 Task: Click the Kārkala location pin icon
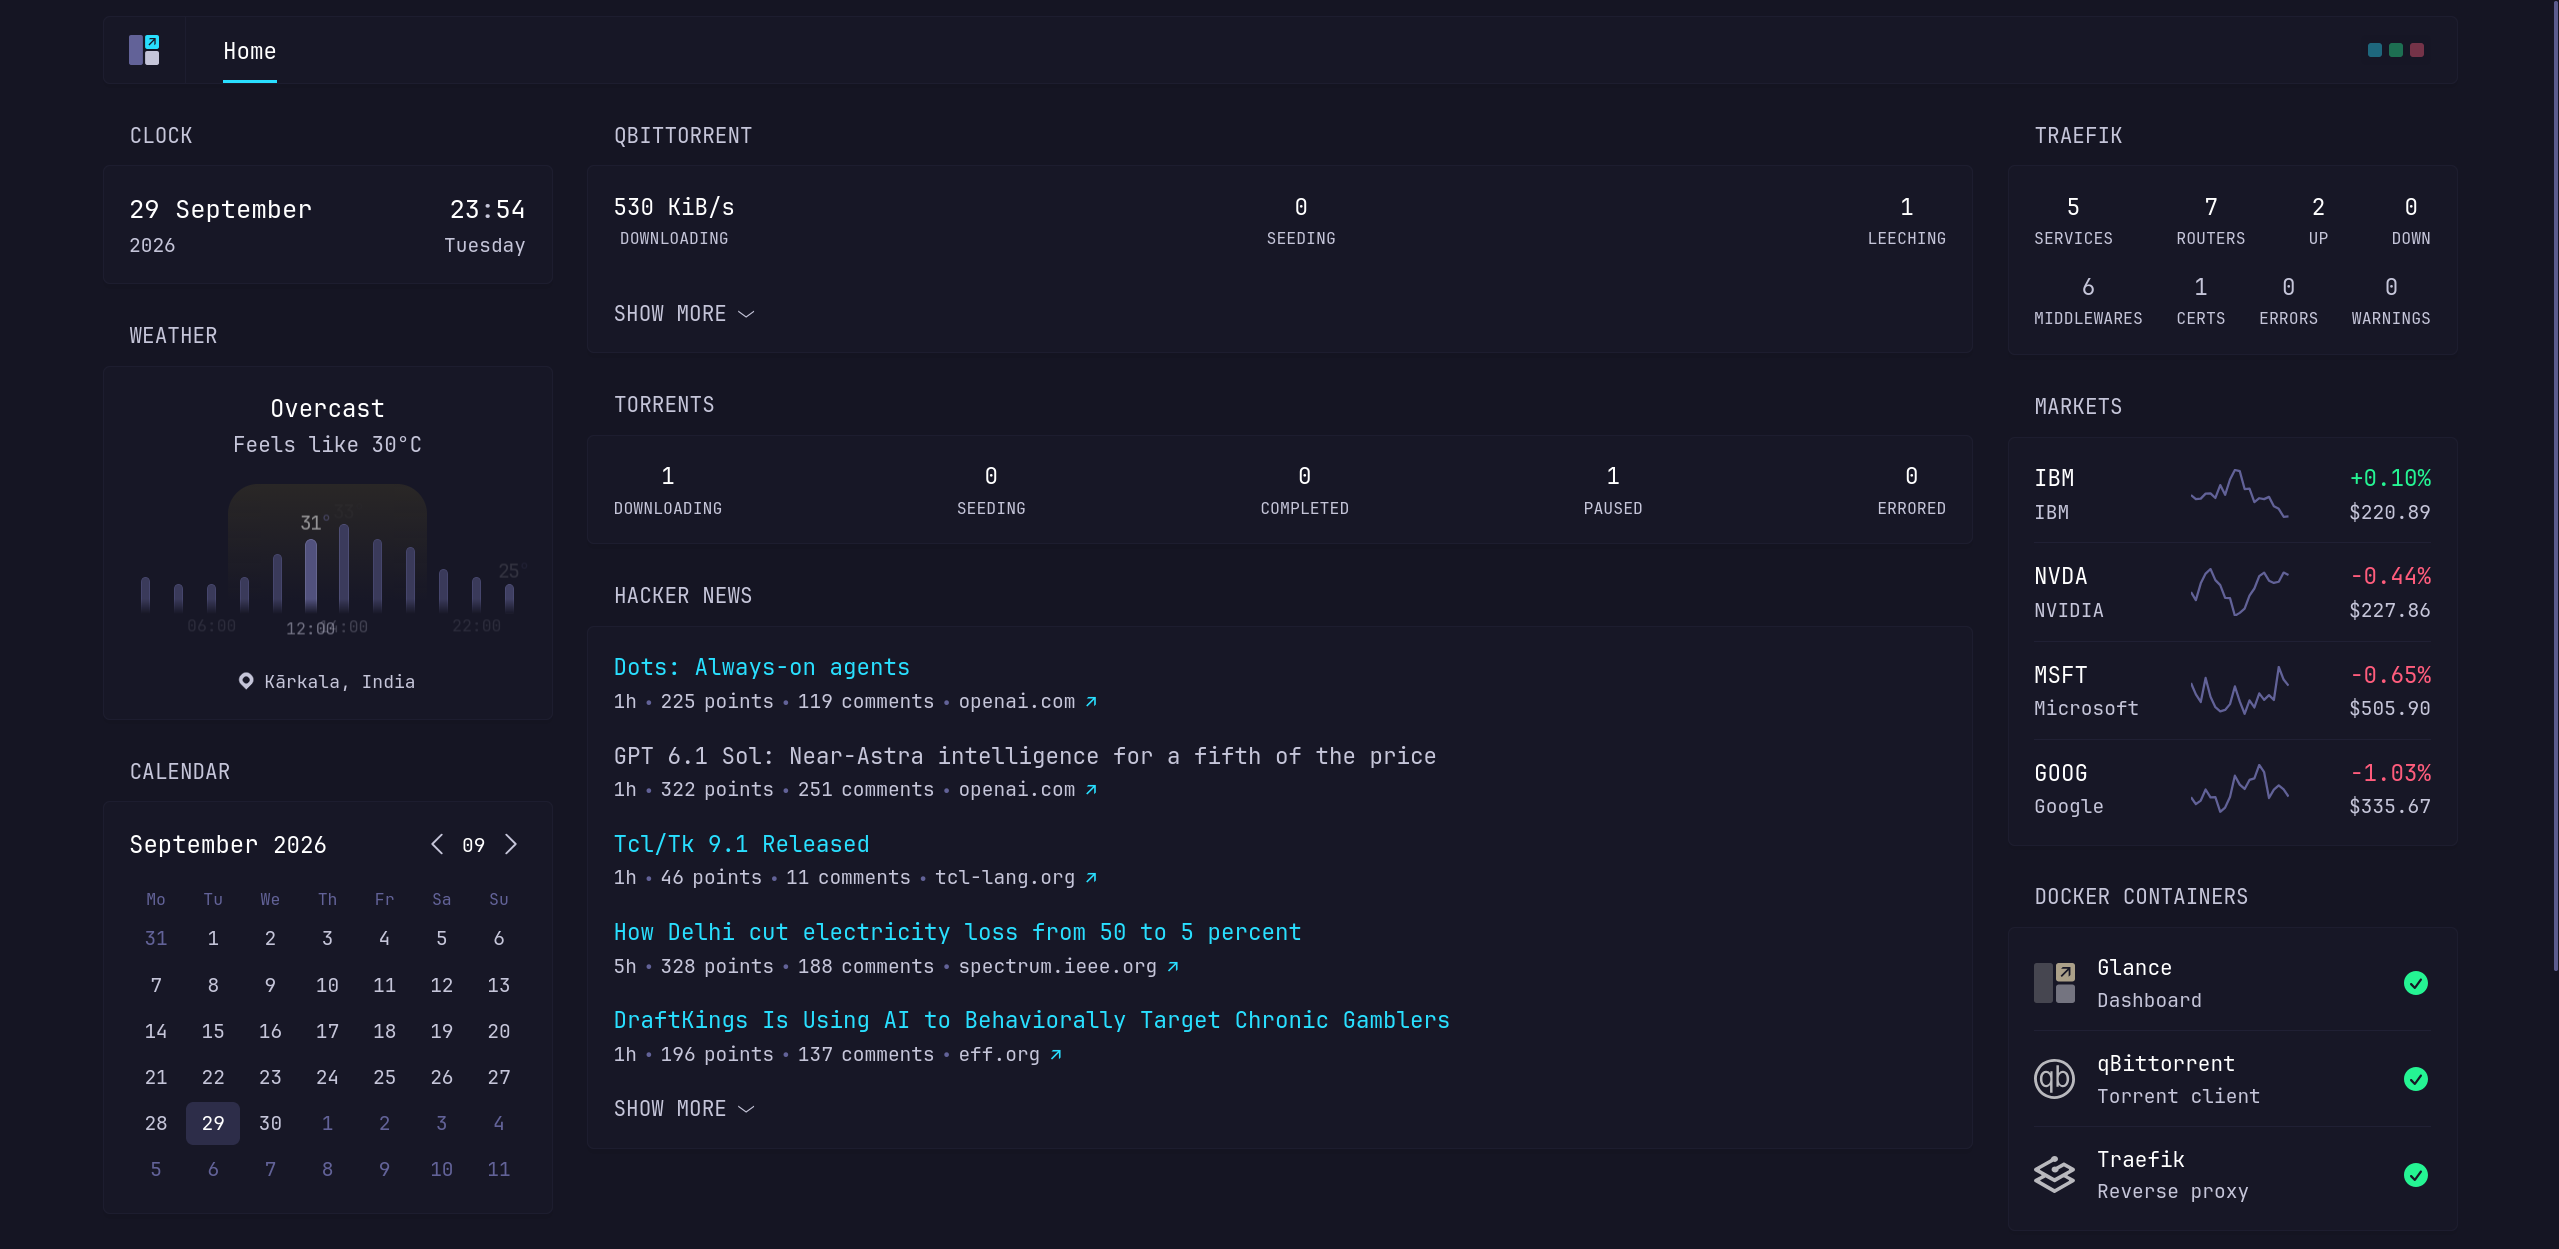(x=246, y=681)
